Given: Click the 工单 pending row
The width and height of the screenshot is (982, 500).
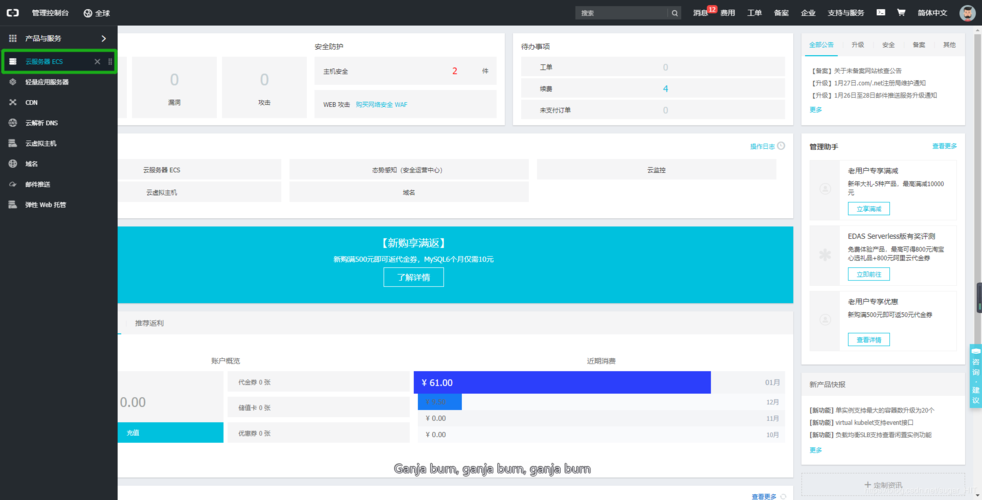Looking at the screenshot, I should (x=653, y=67).
